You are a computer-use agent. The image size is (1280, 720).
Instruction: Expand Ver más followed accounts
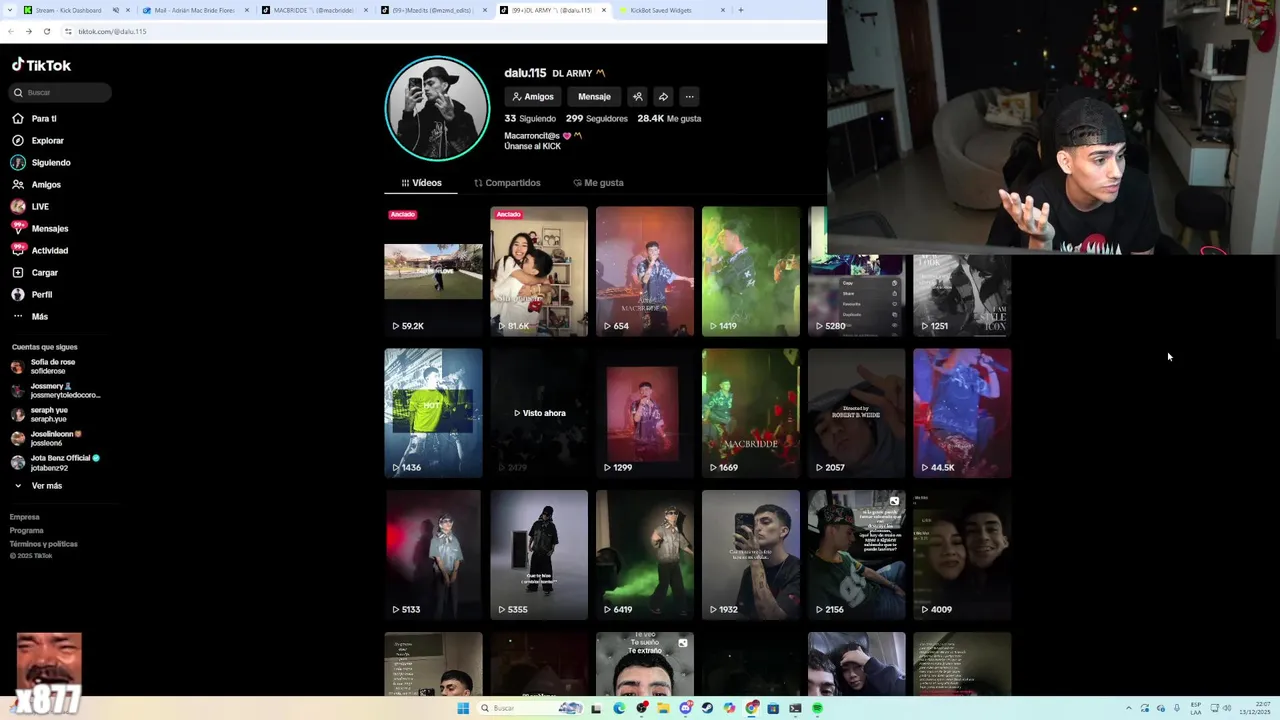click(x=38, y=486)
